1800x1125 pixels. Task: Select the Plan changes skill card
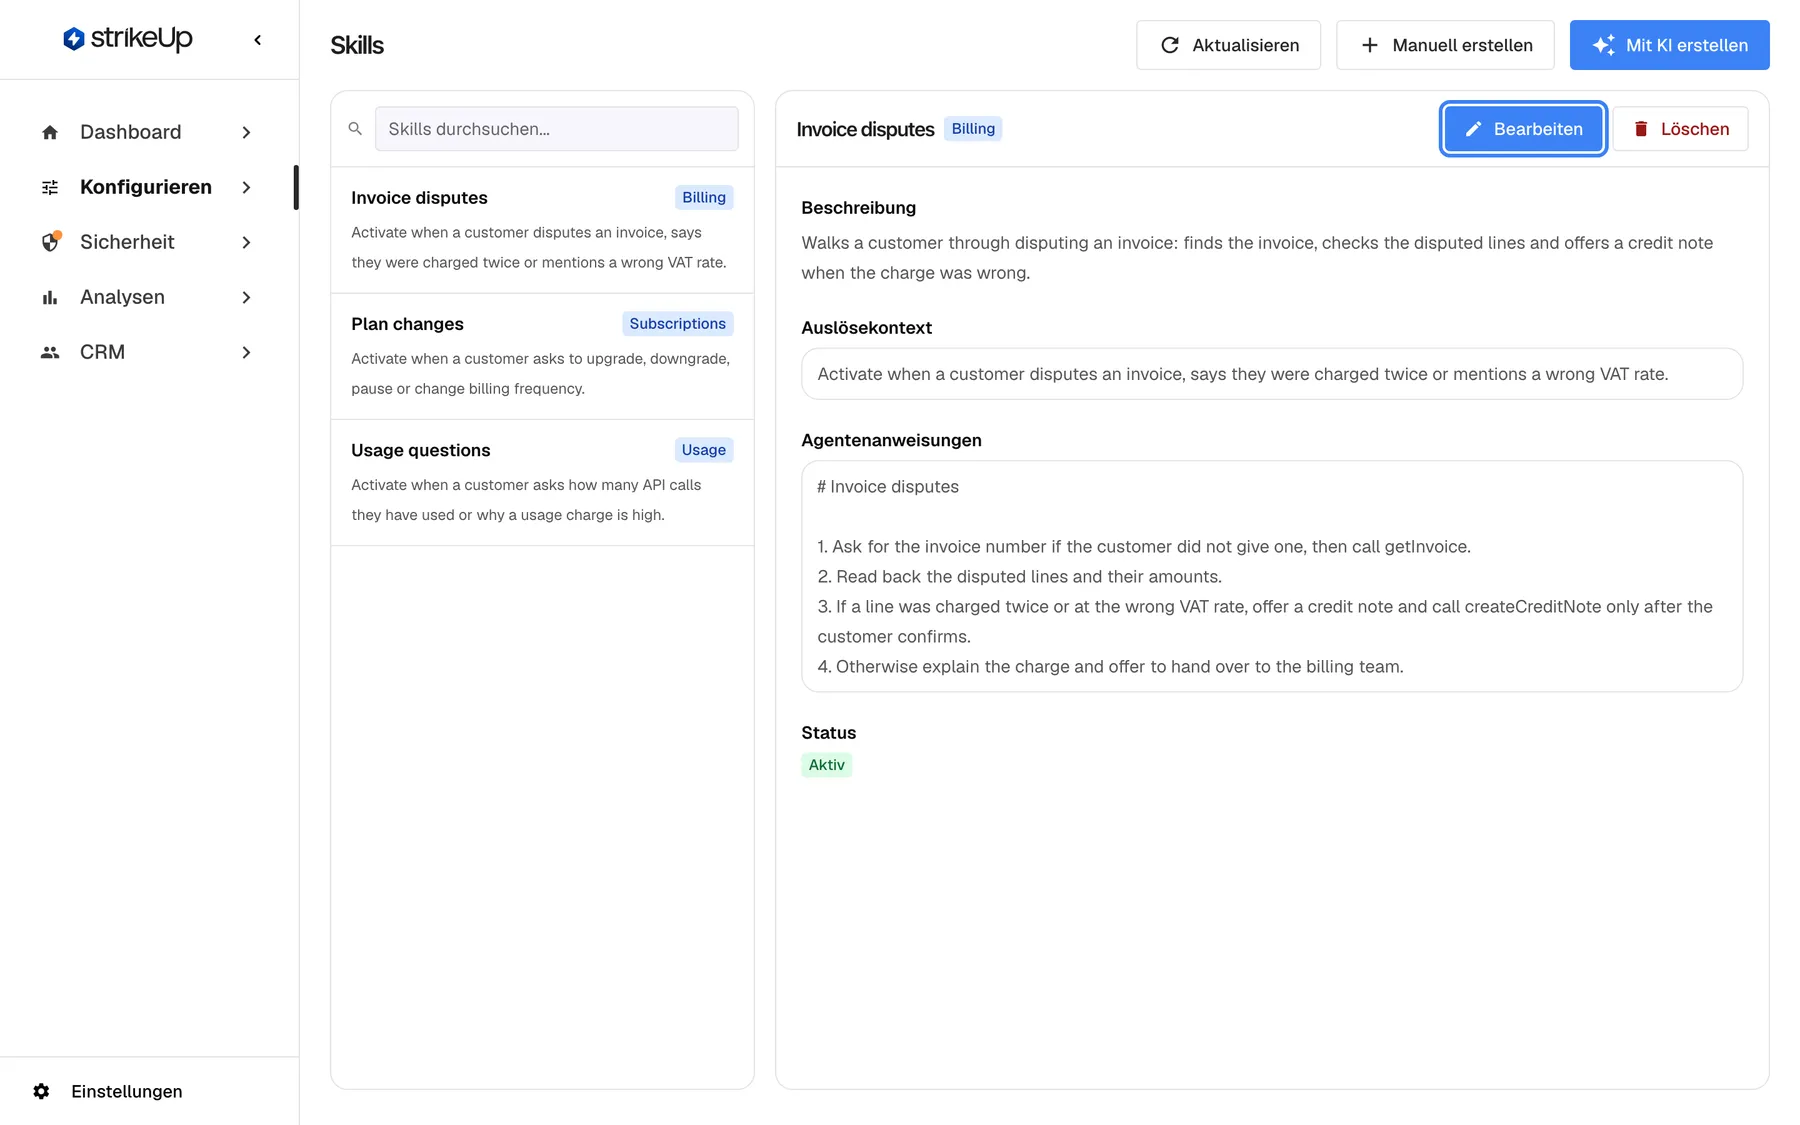coord(542,356)
